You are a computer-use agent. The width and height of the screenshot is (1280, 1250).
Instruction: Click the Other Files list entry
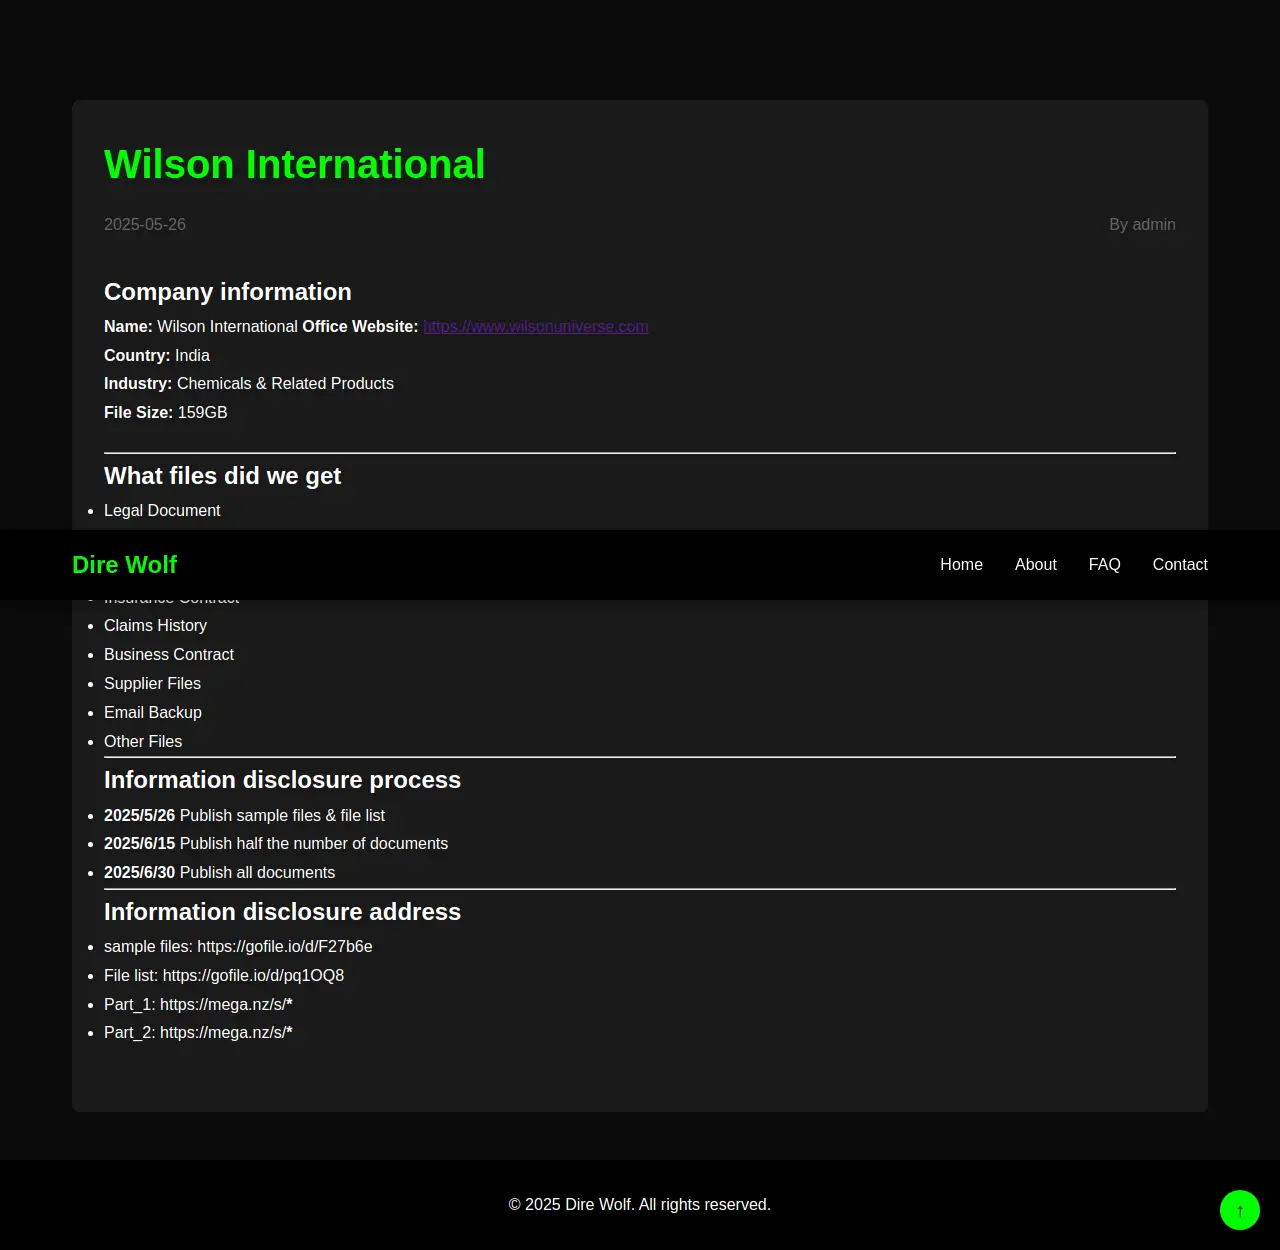click(x=143, y=742)
